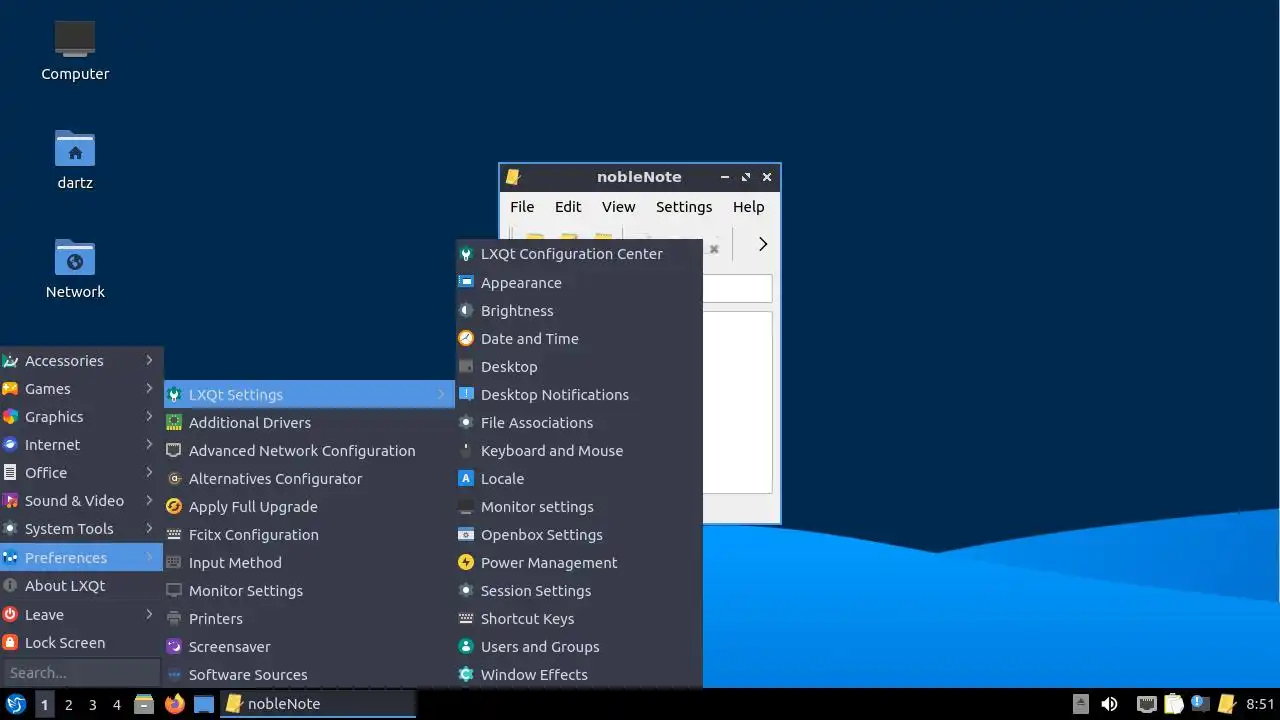The image size is (1280, 720).
Task: Launch Firefox from the taskbar
Action: [174, 704]
